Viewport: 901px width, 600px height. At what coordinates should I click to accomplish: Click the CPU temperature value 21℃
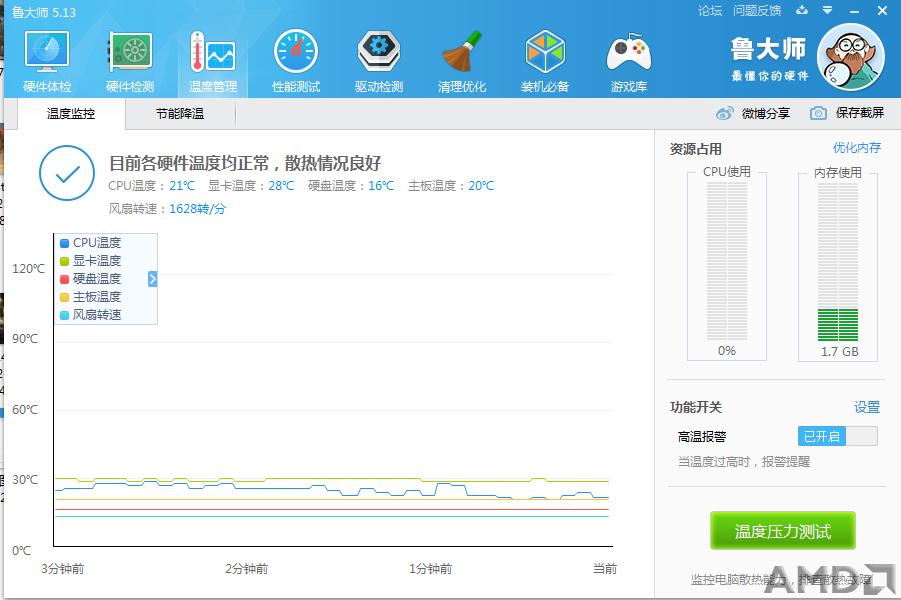[182, 186]
